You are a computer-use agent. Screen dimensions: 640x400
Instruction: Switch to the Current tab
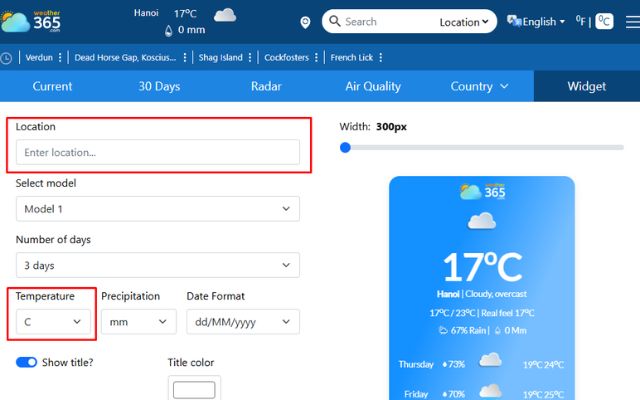(52, 86)
